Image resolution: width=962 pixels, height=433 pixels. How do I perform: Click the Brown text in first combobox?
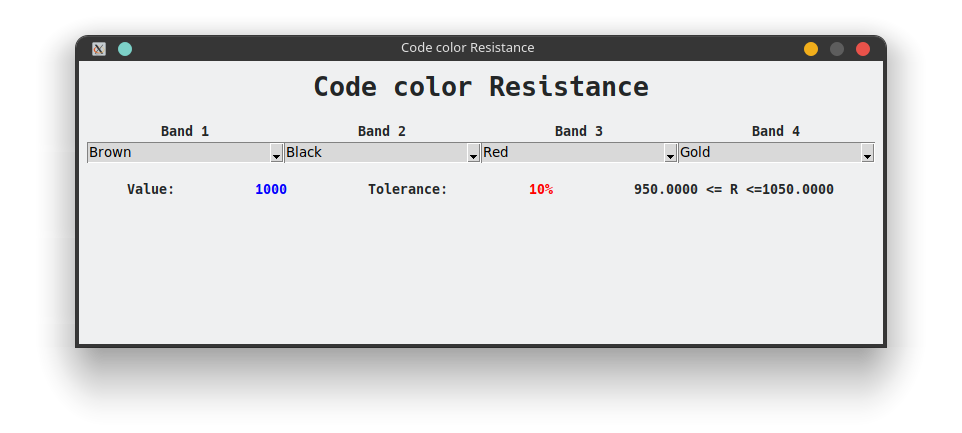pos(110,152)
